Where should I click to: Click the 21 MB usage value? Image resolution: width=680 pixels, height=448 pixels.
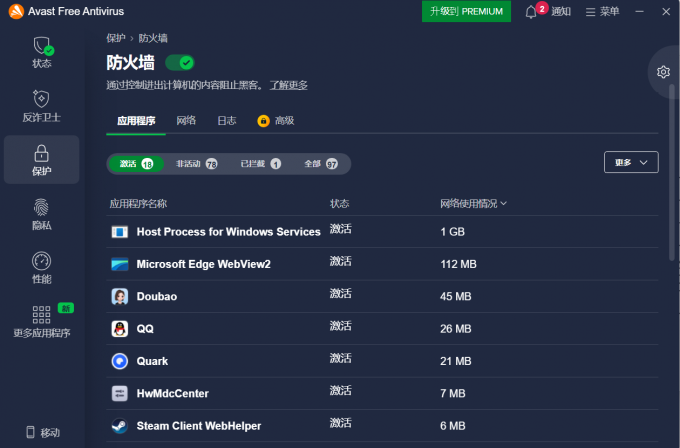coord(455,361)
